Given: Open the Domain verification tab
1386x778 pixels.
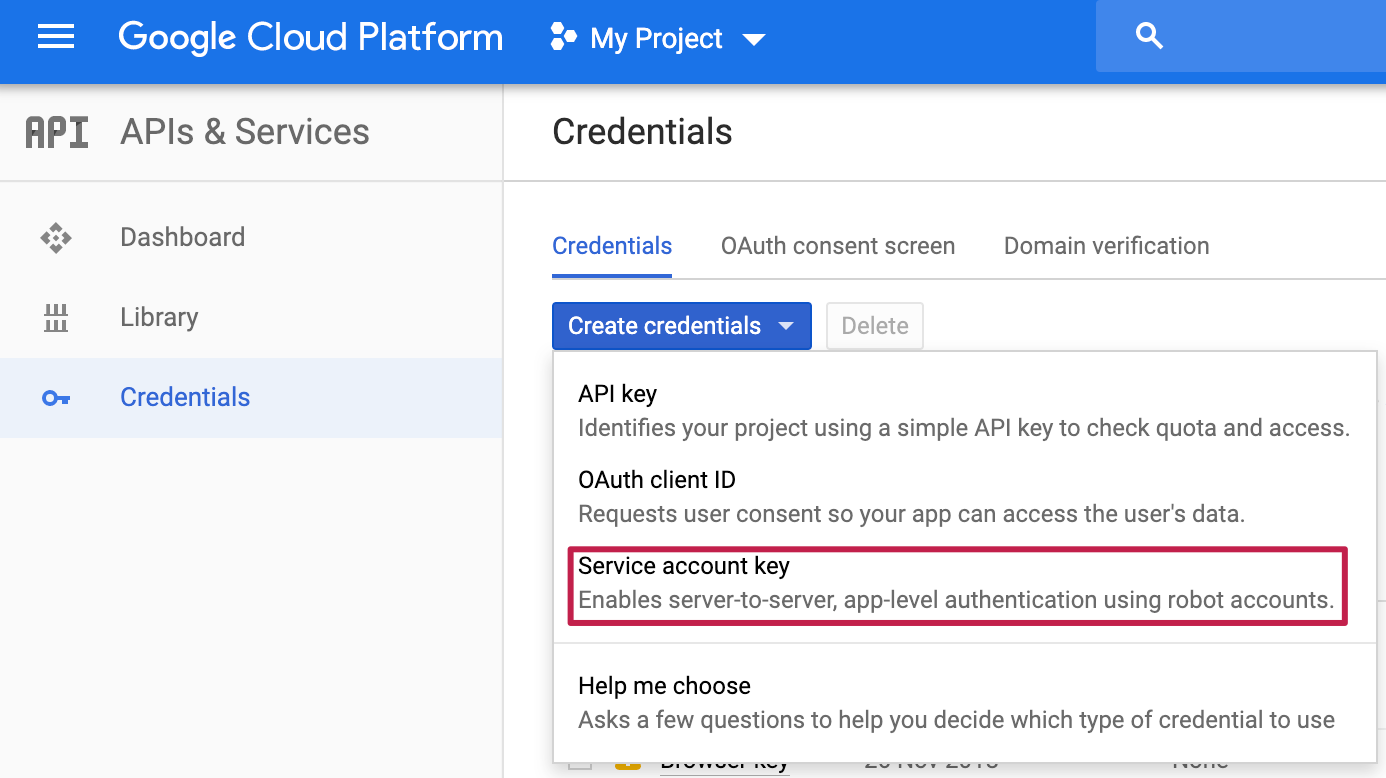Looking at the screenshot, I should [x=1106, y=246].
